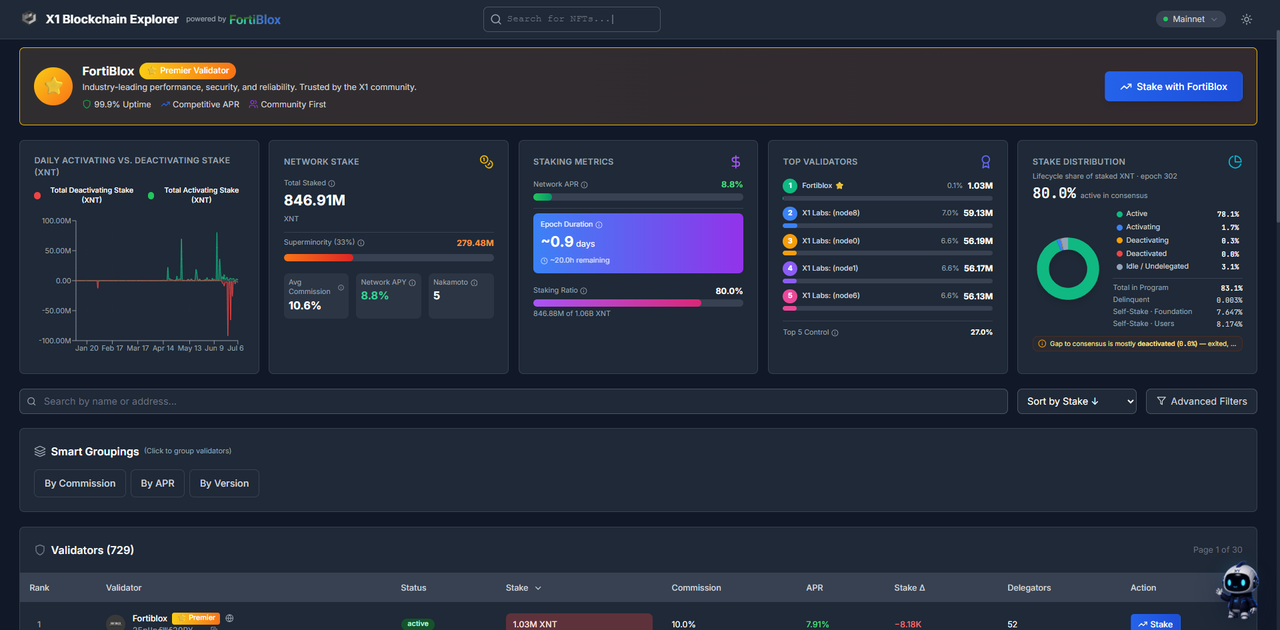Viewport: 1280px width, 630px height.
Task: Click the info icon beside Top 5 Control
Action: (835, 333)
